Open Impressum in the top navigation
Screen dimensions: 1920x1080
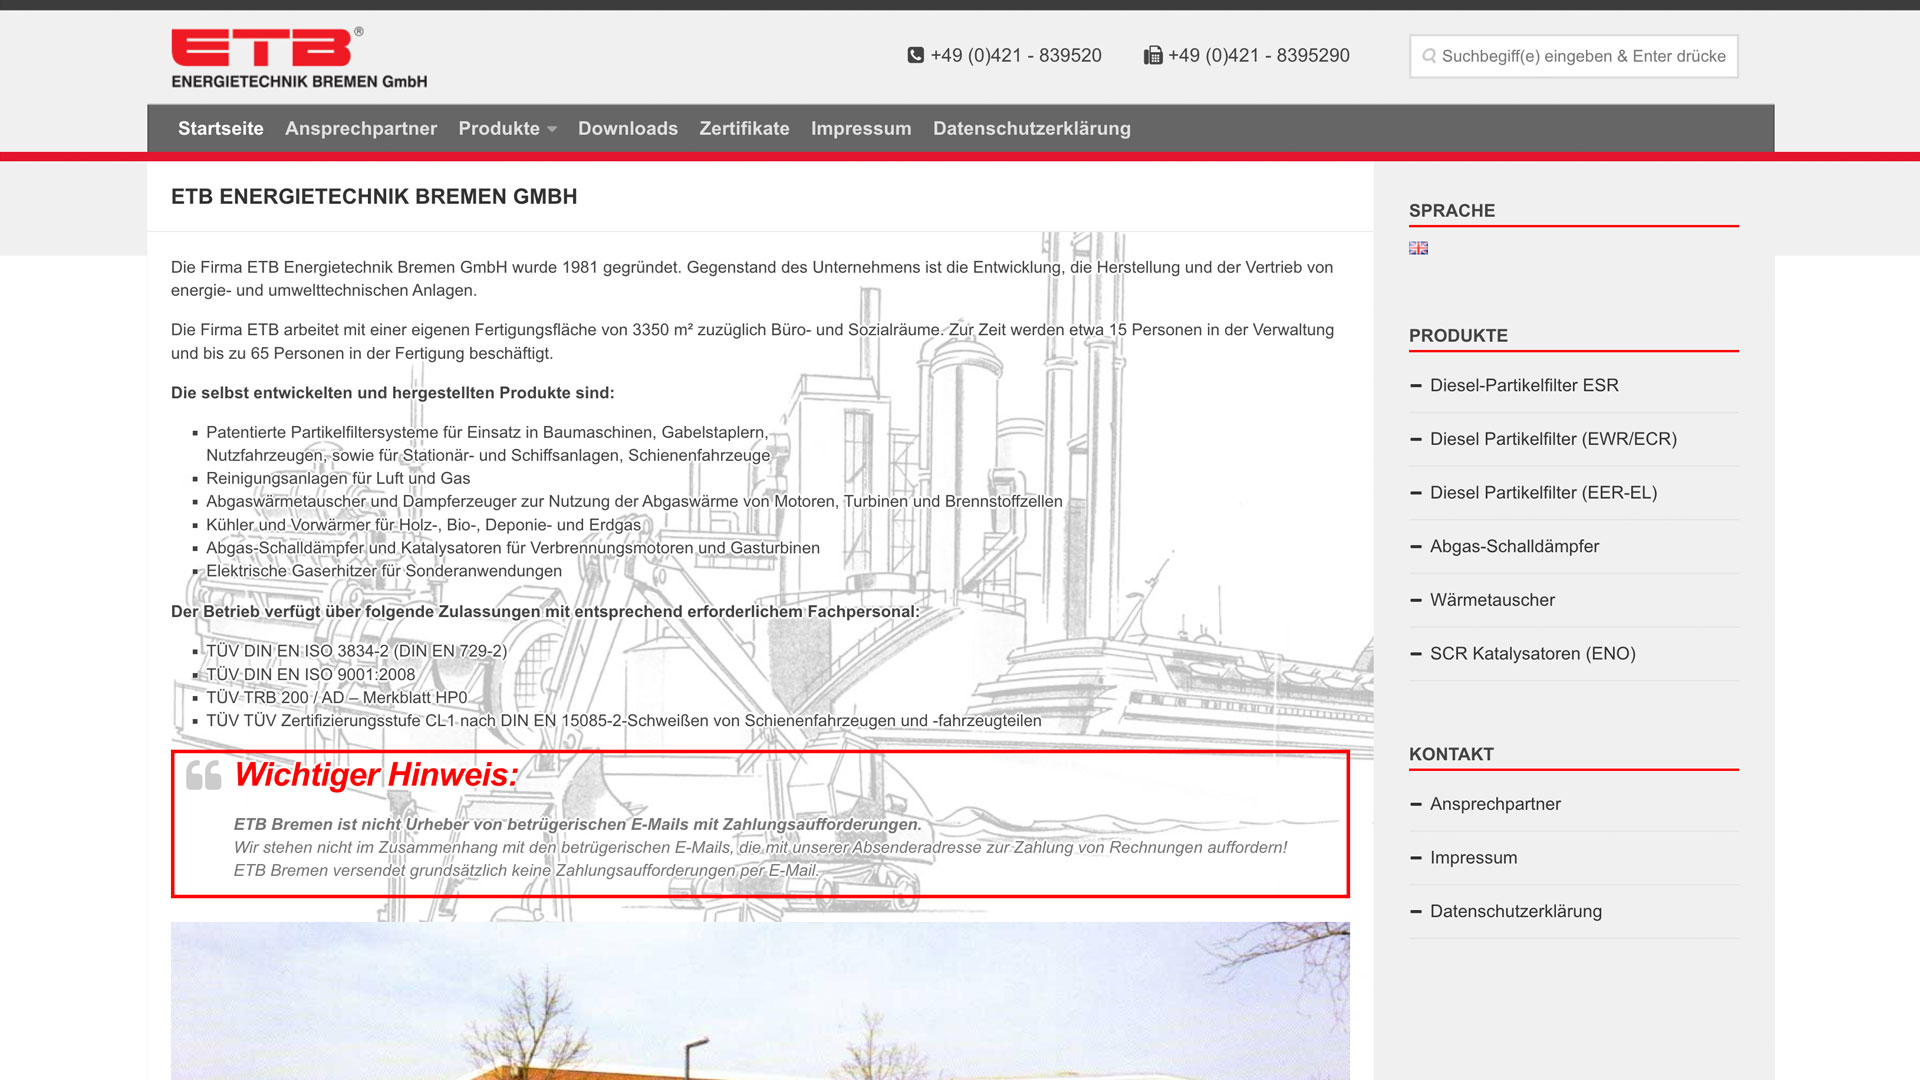[861, 128]
